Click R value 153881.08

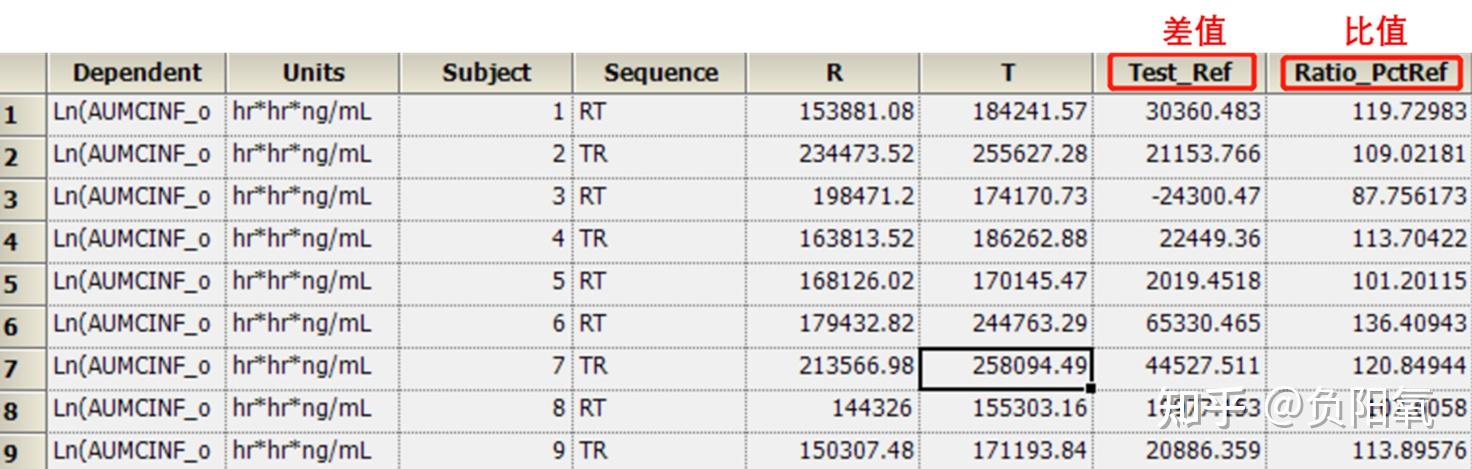coord(833,112)
